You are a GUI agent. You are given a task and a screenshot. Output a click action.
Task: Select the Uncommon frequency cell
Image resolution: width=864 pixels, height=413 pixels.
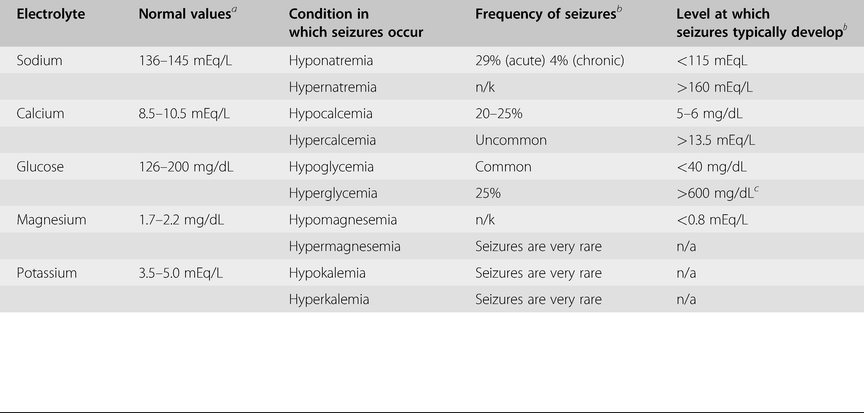coord(508,140)
